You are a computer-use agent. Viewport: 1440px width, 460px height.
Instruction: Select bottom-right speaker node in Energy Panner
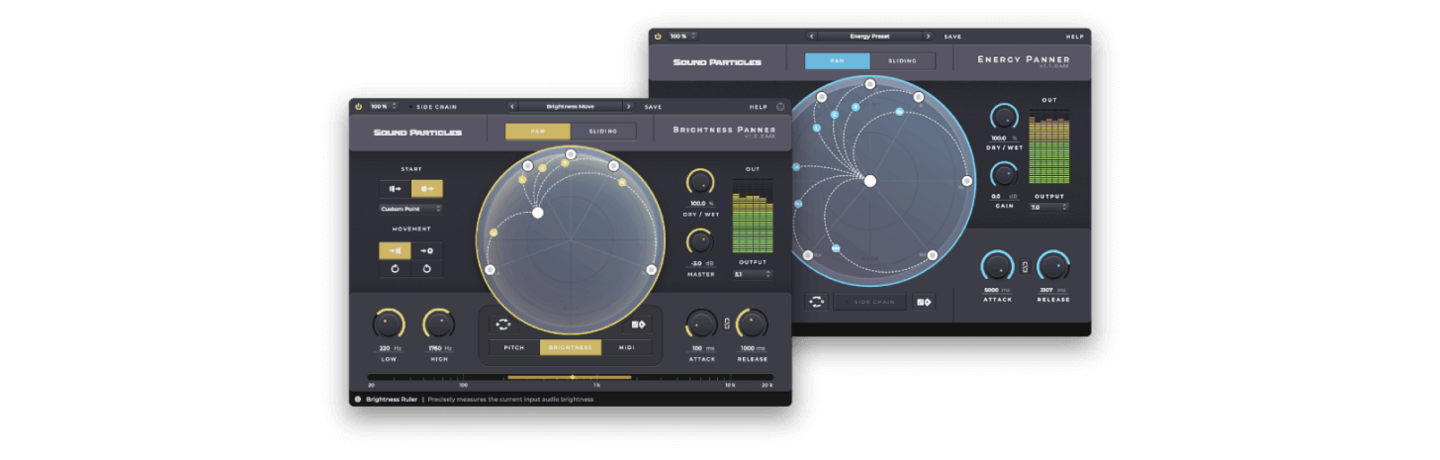coord(933,256)
